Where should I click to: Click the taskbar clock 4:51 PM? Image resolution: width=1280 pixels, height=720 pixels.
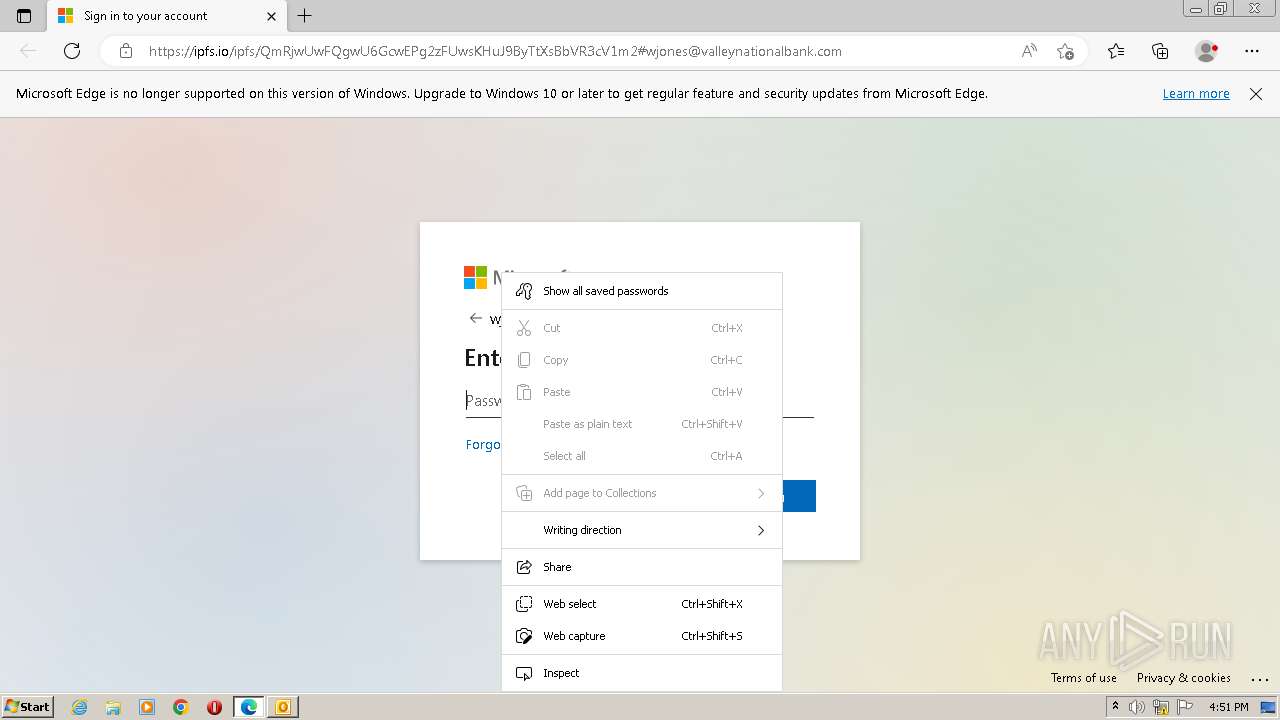1229,707
